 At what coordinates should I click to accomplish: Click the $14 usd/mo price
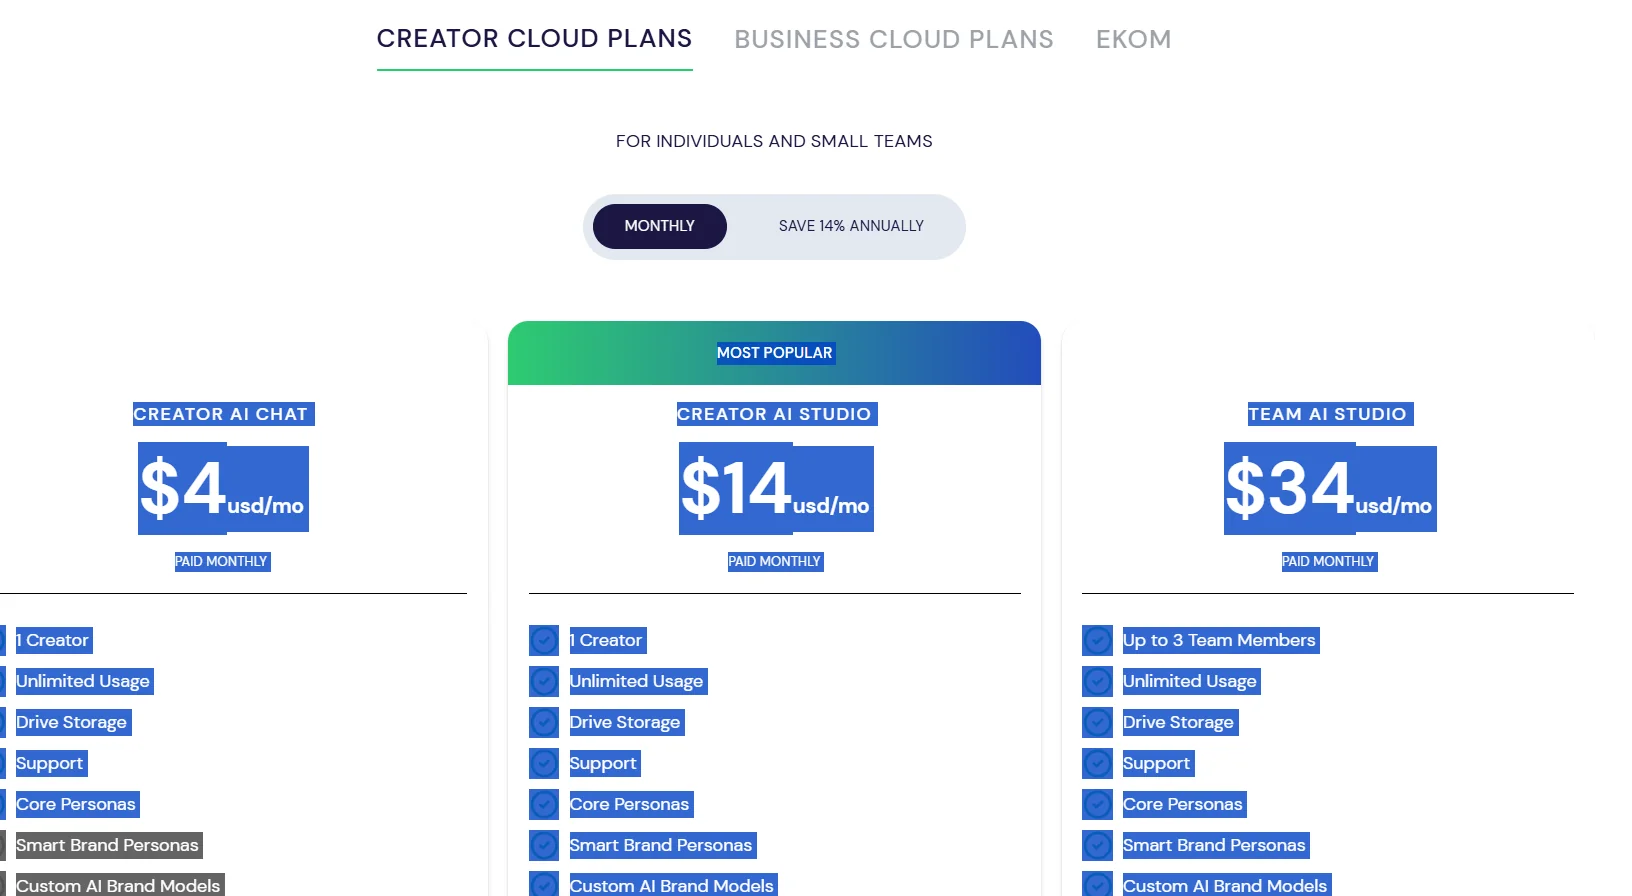775,489
